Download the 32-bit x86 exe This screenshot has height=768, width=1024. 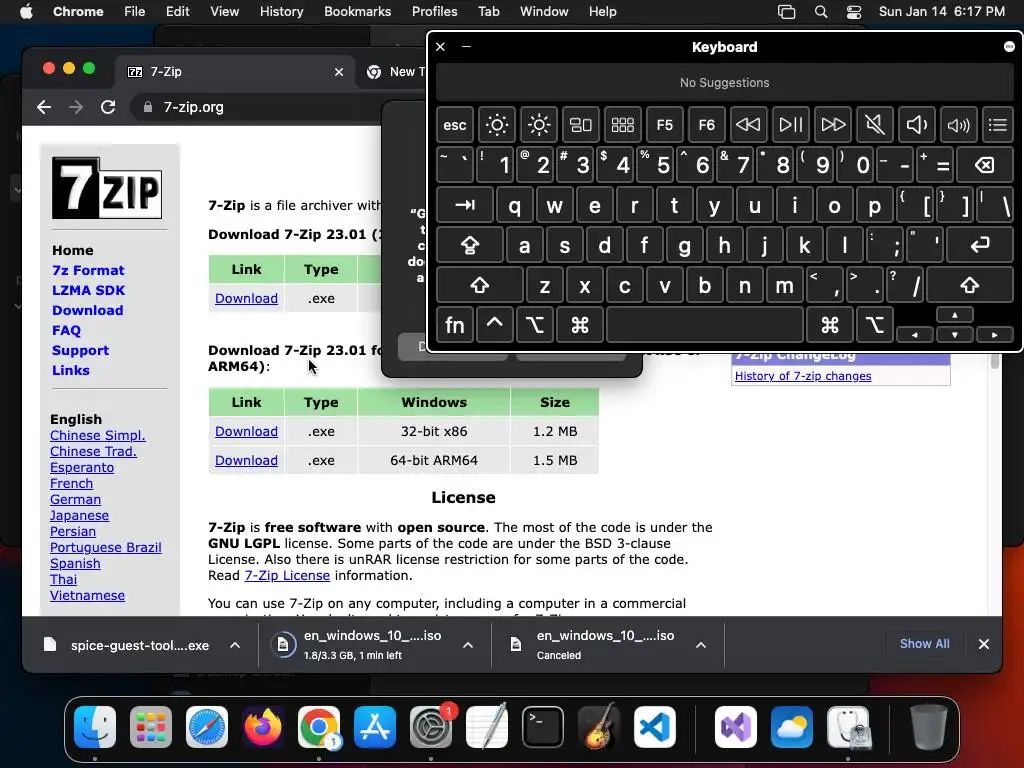tap(246, 432)
